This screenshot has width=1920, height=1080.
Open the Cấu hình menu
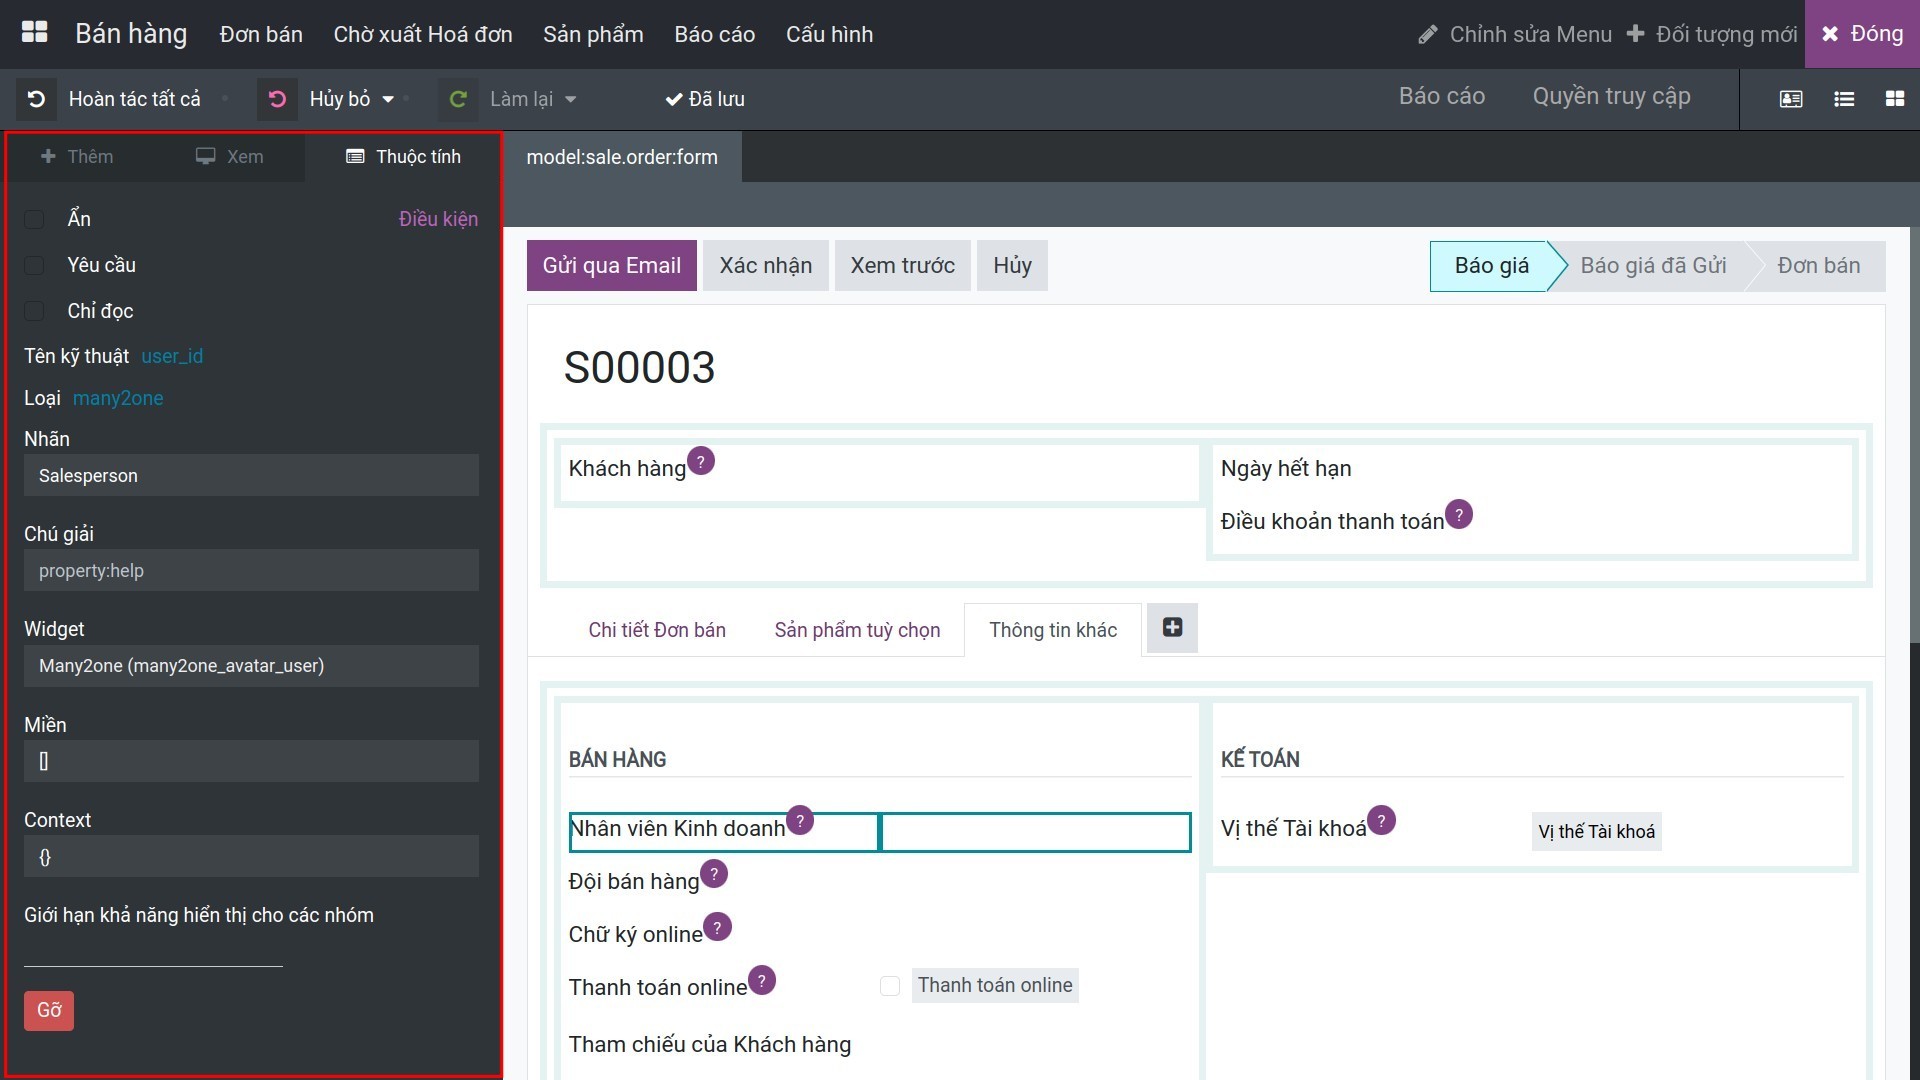(829, 34)
